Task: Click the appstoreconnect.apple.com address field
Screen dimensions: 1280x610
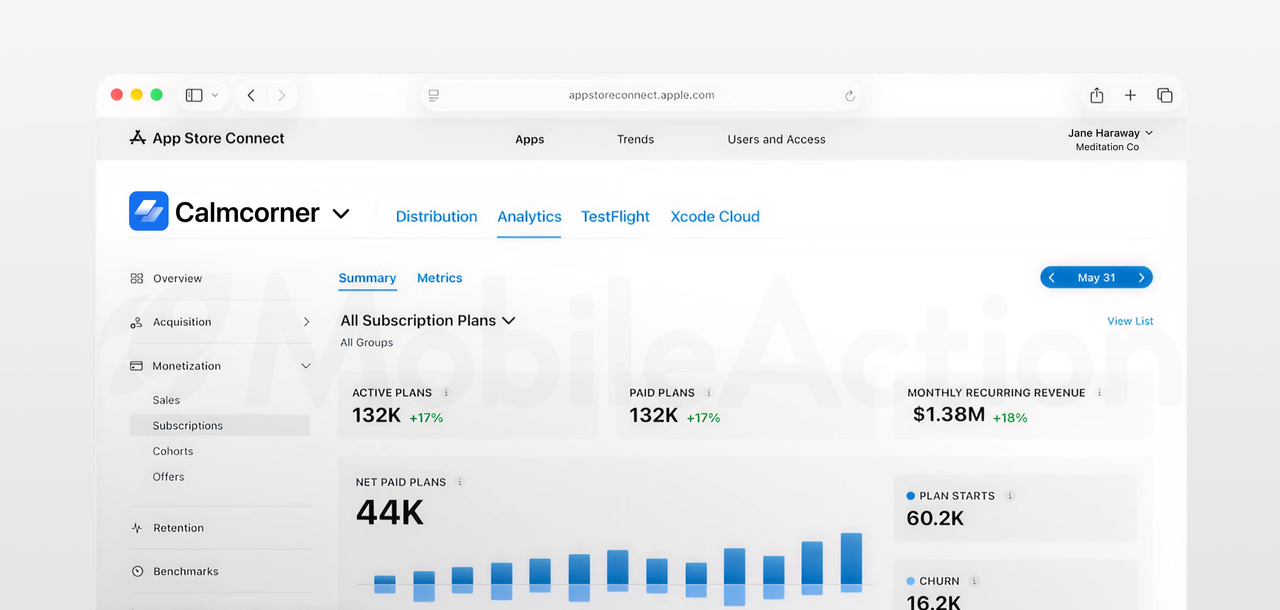Action: click(x=641, y=95)
